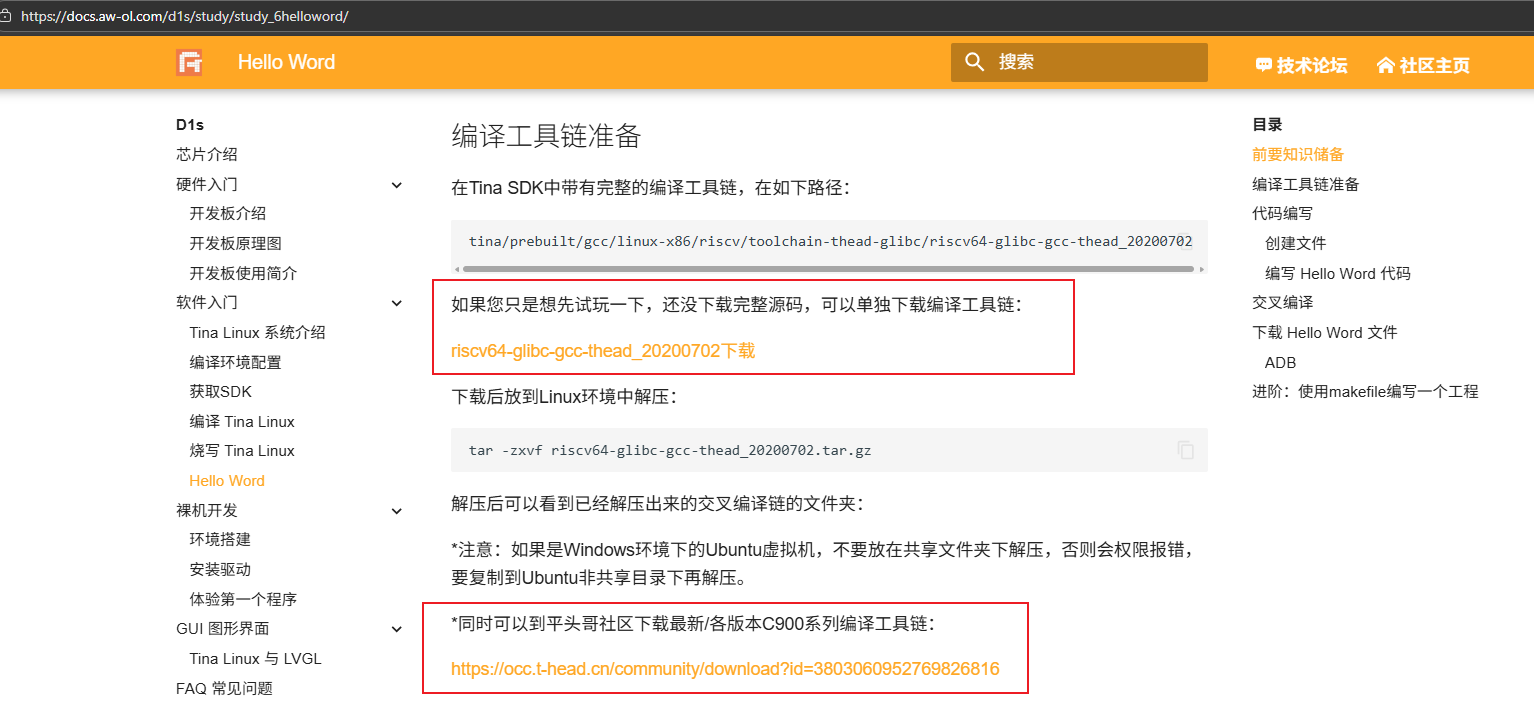
Task: Click the left arrow of the code scrollbar
Action: pyautogui.click(x=456, y=268)
